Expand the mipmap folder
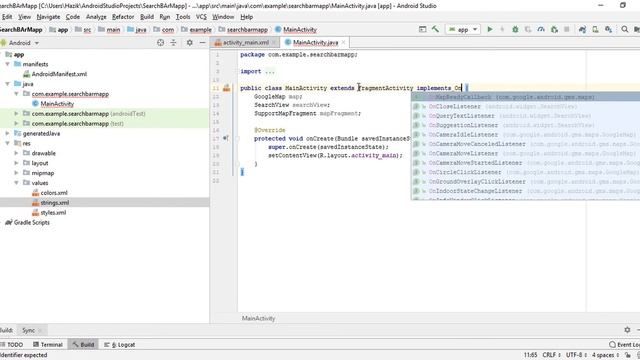The height and width of the screenshot is (360, 640). [x=16, y=173]
